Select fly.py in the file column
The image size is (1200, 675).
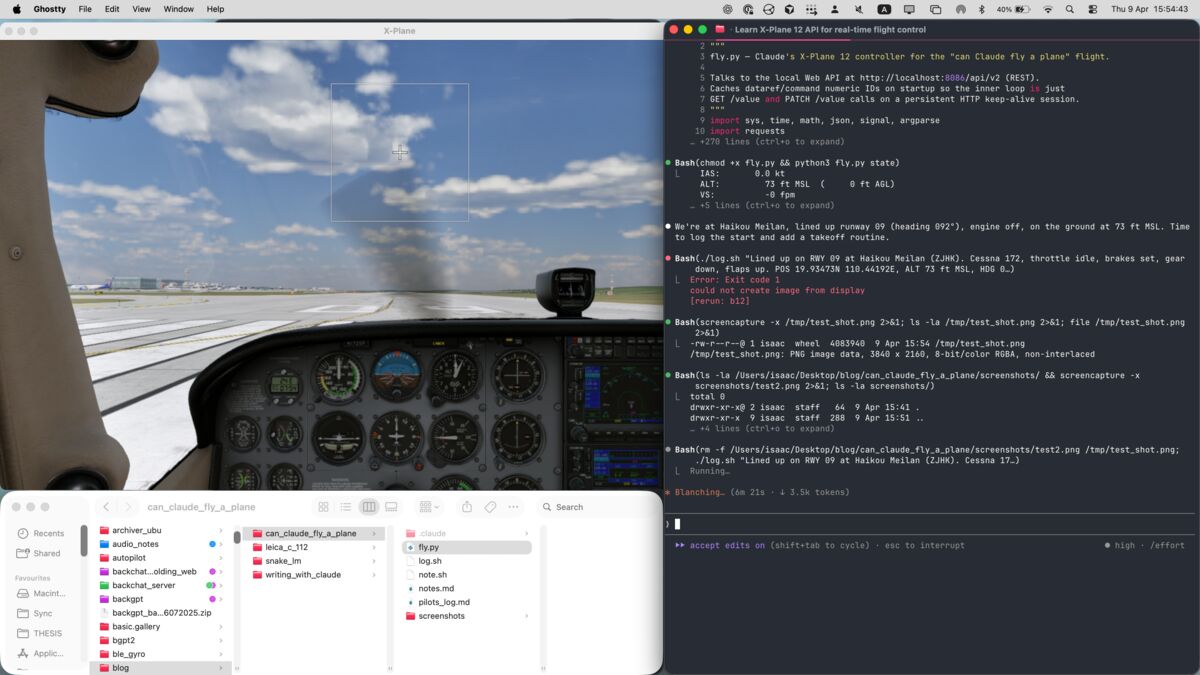(430, 546)
